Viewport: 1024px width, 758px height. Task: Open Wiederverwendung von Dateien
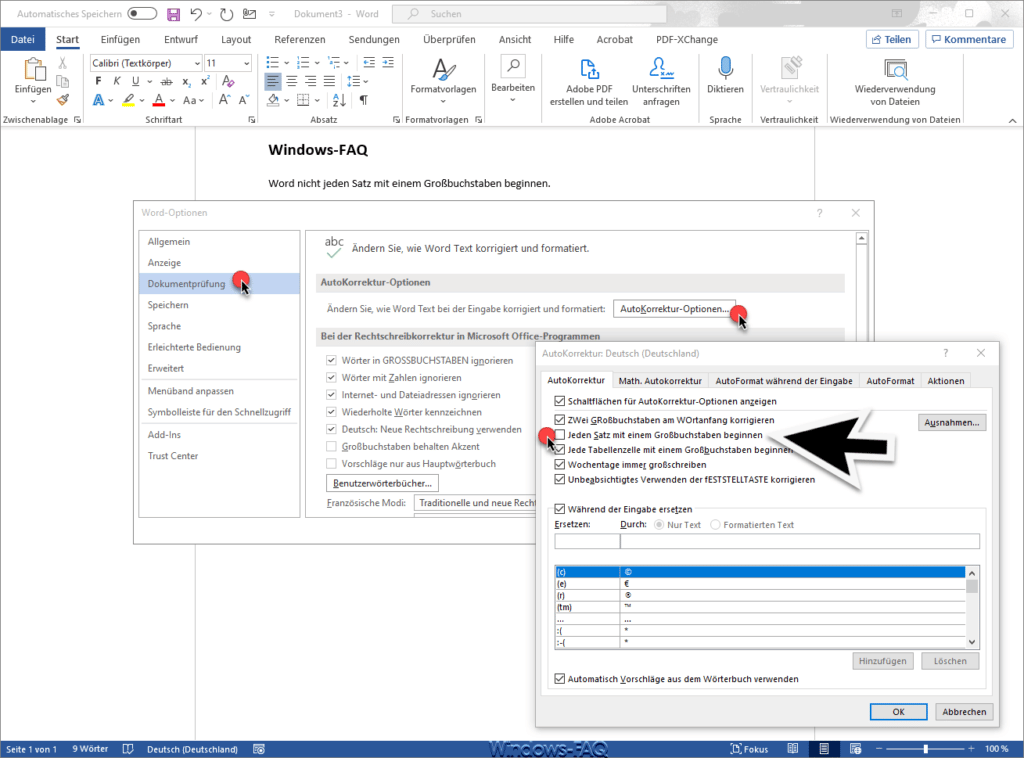click(895, 82)
